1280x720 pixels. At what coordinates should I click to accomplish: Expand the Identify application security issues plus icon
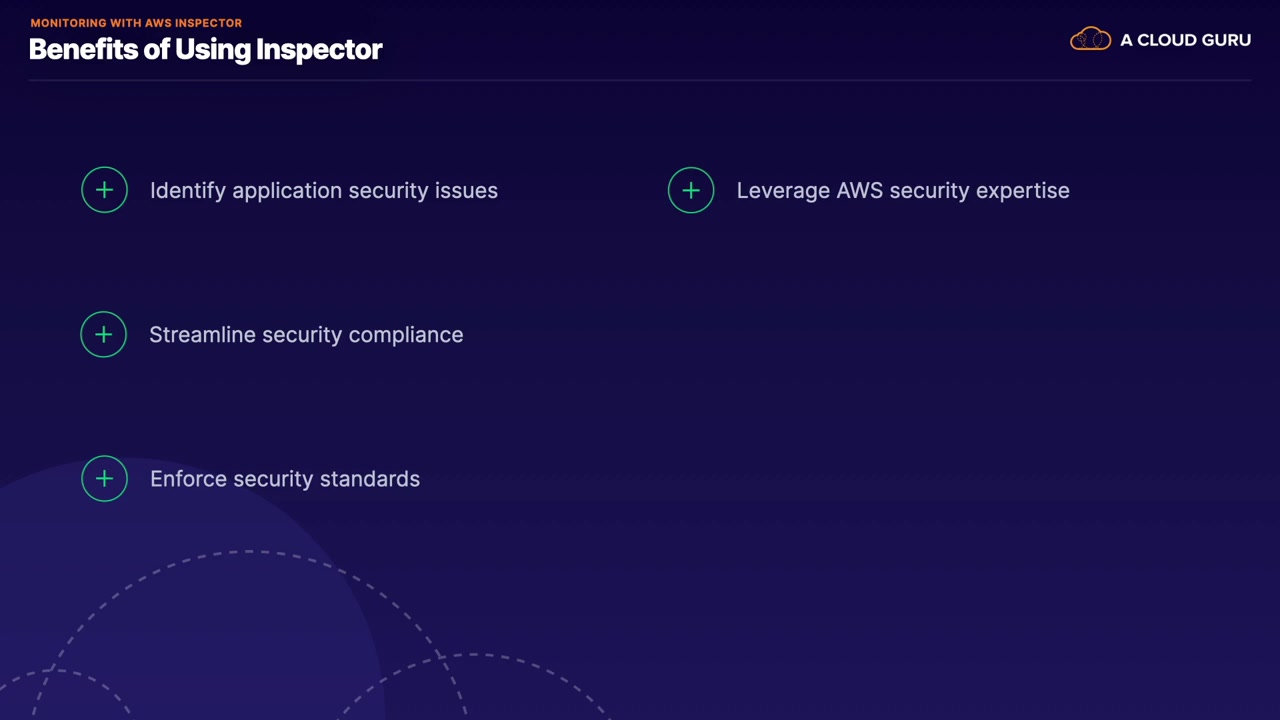104,190
